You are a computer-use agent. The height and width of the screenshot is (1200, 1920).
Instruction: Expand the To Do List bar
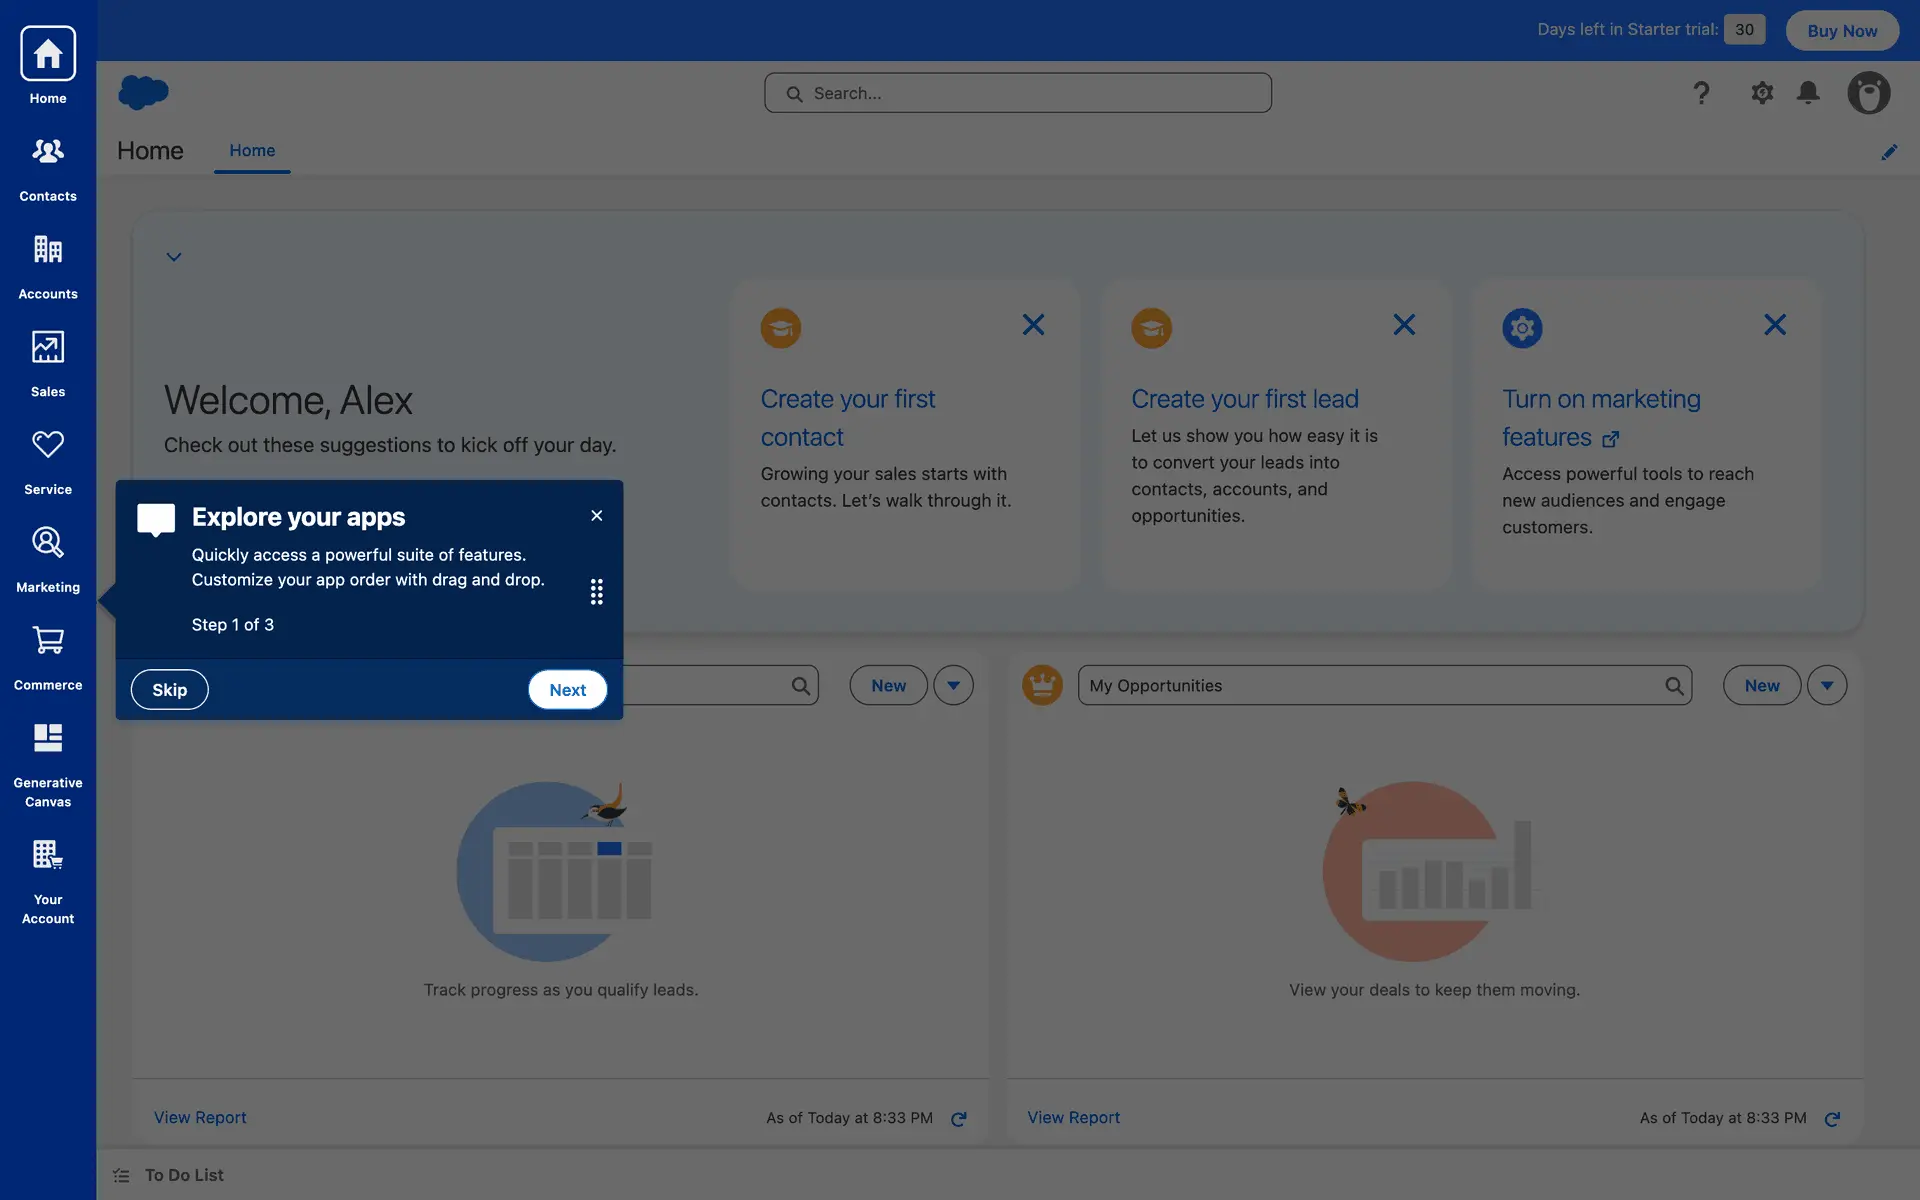tap(183, 1175)
